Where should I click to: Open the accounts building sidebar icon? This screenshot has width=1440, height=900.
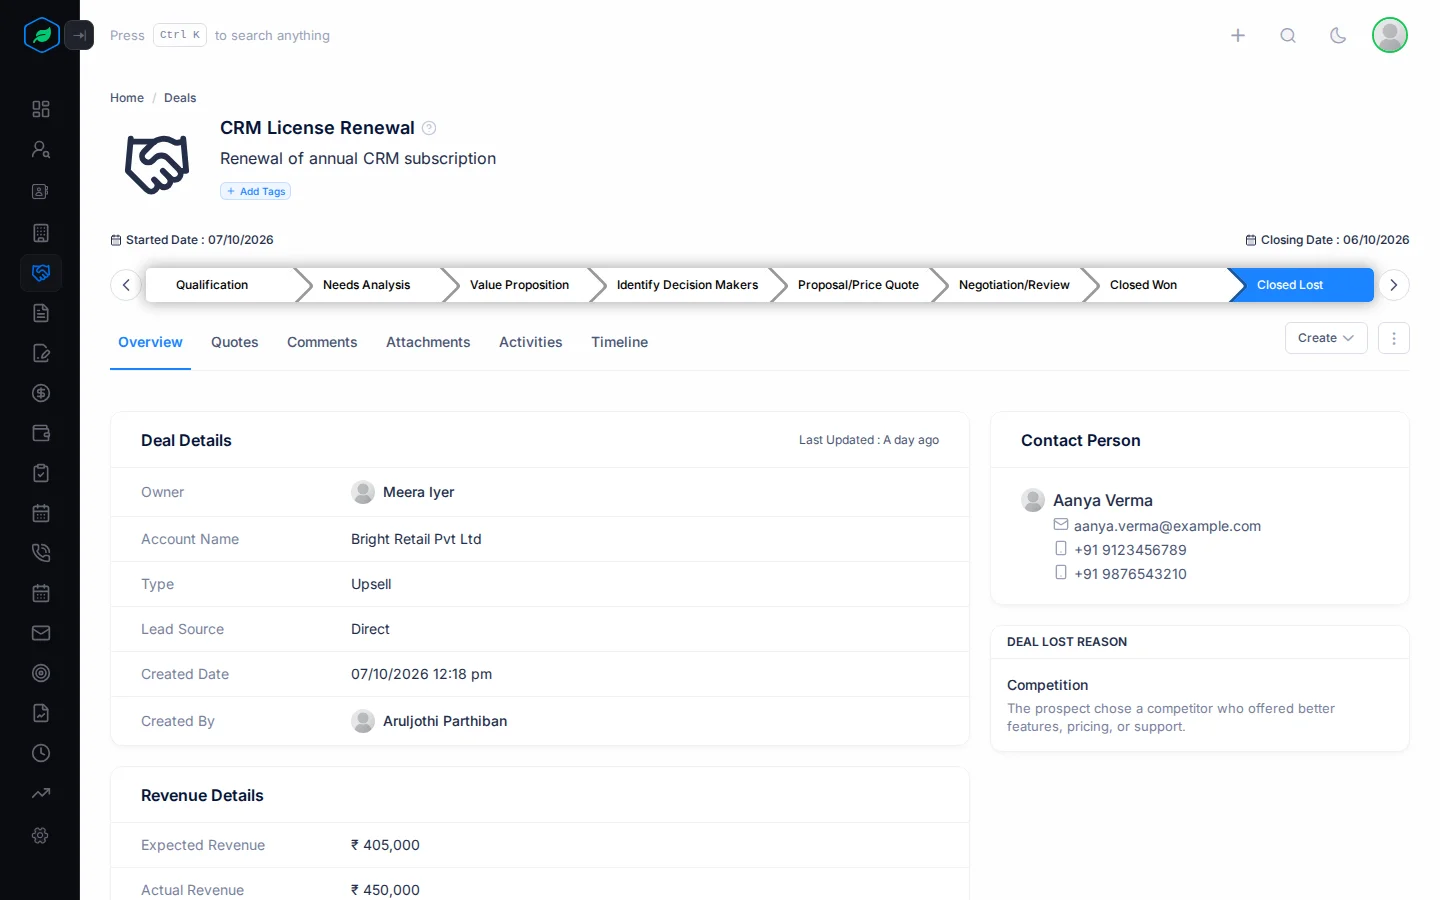point(41,233)
